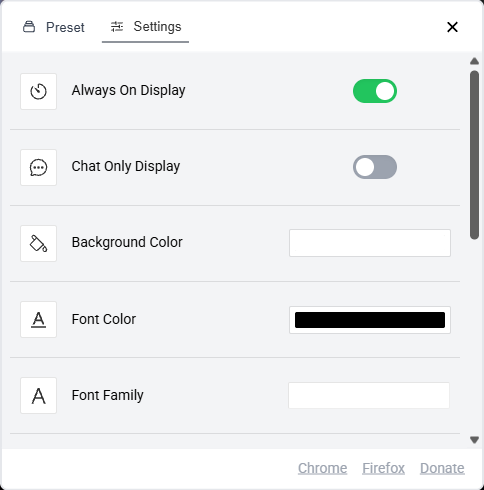Open the white Background Color picker
484x490 pixels.
(x=370, y=243)
